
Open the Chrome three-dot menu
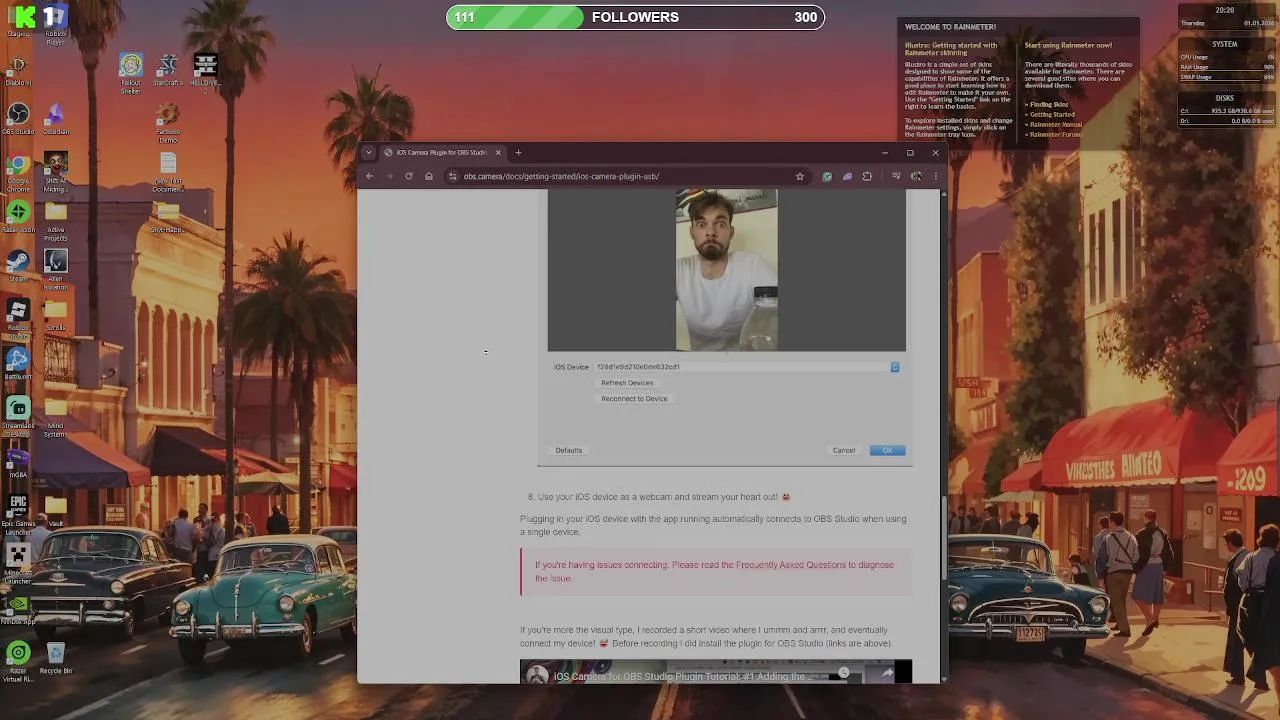[936, 176]
